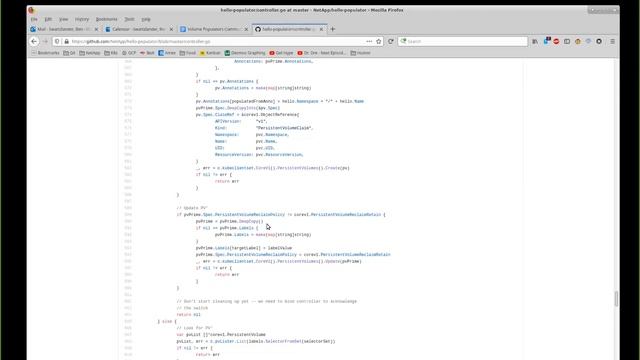The height and width of the screenshot is (360, 640).
Task: Click the '// Look for PV' comment
Action: (194, 328)
